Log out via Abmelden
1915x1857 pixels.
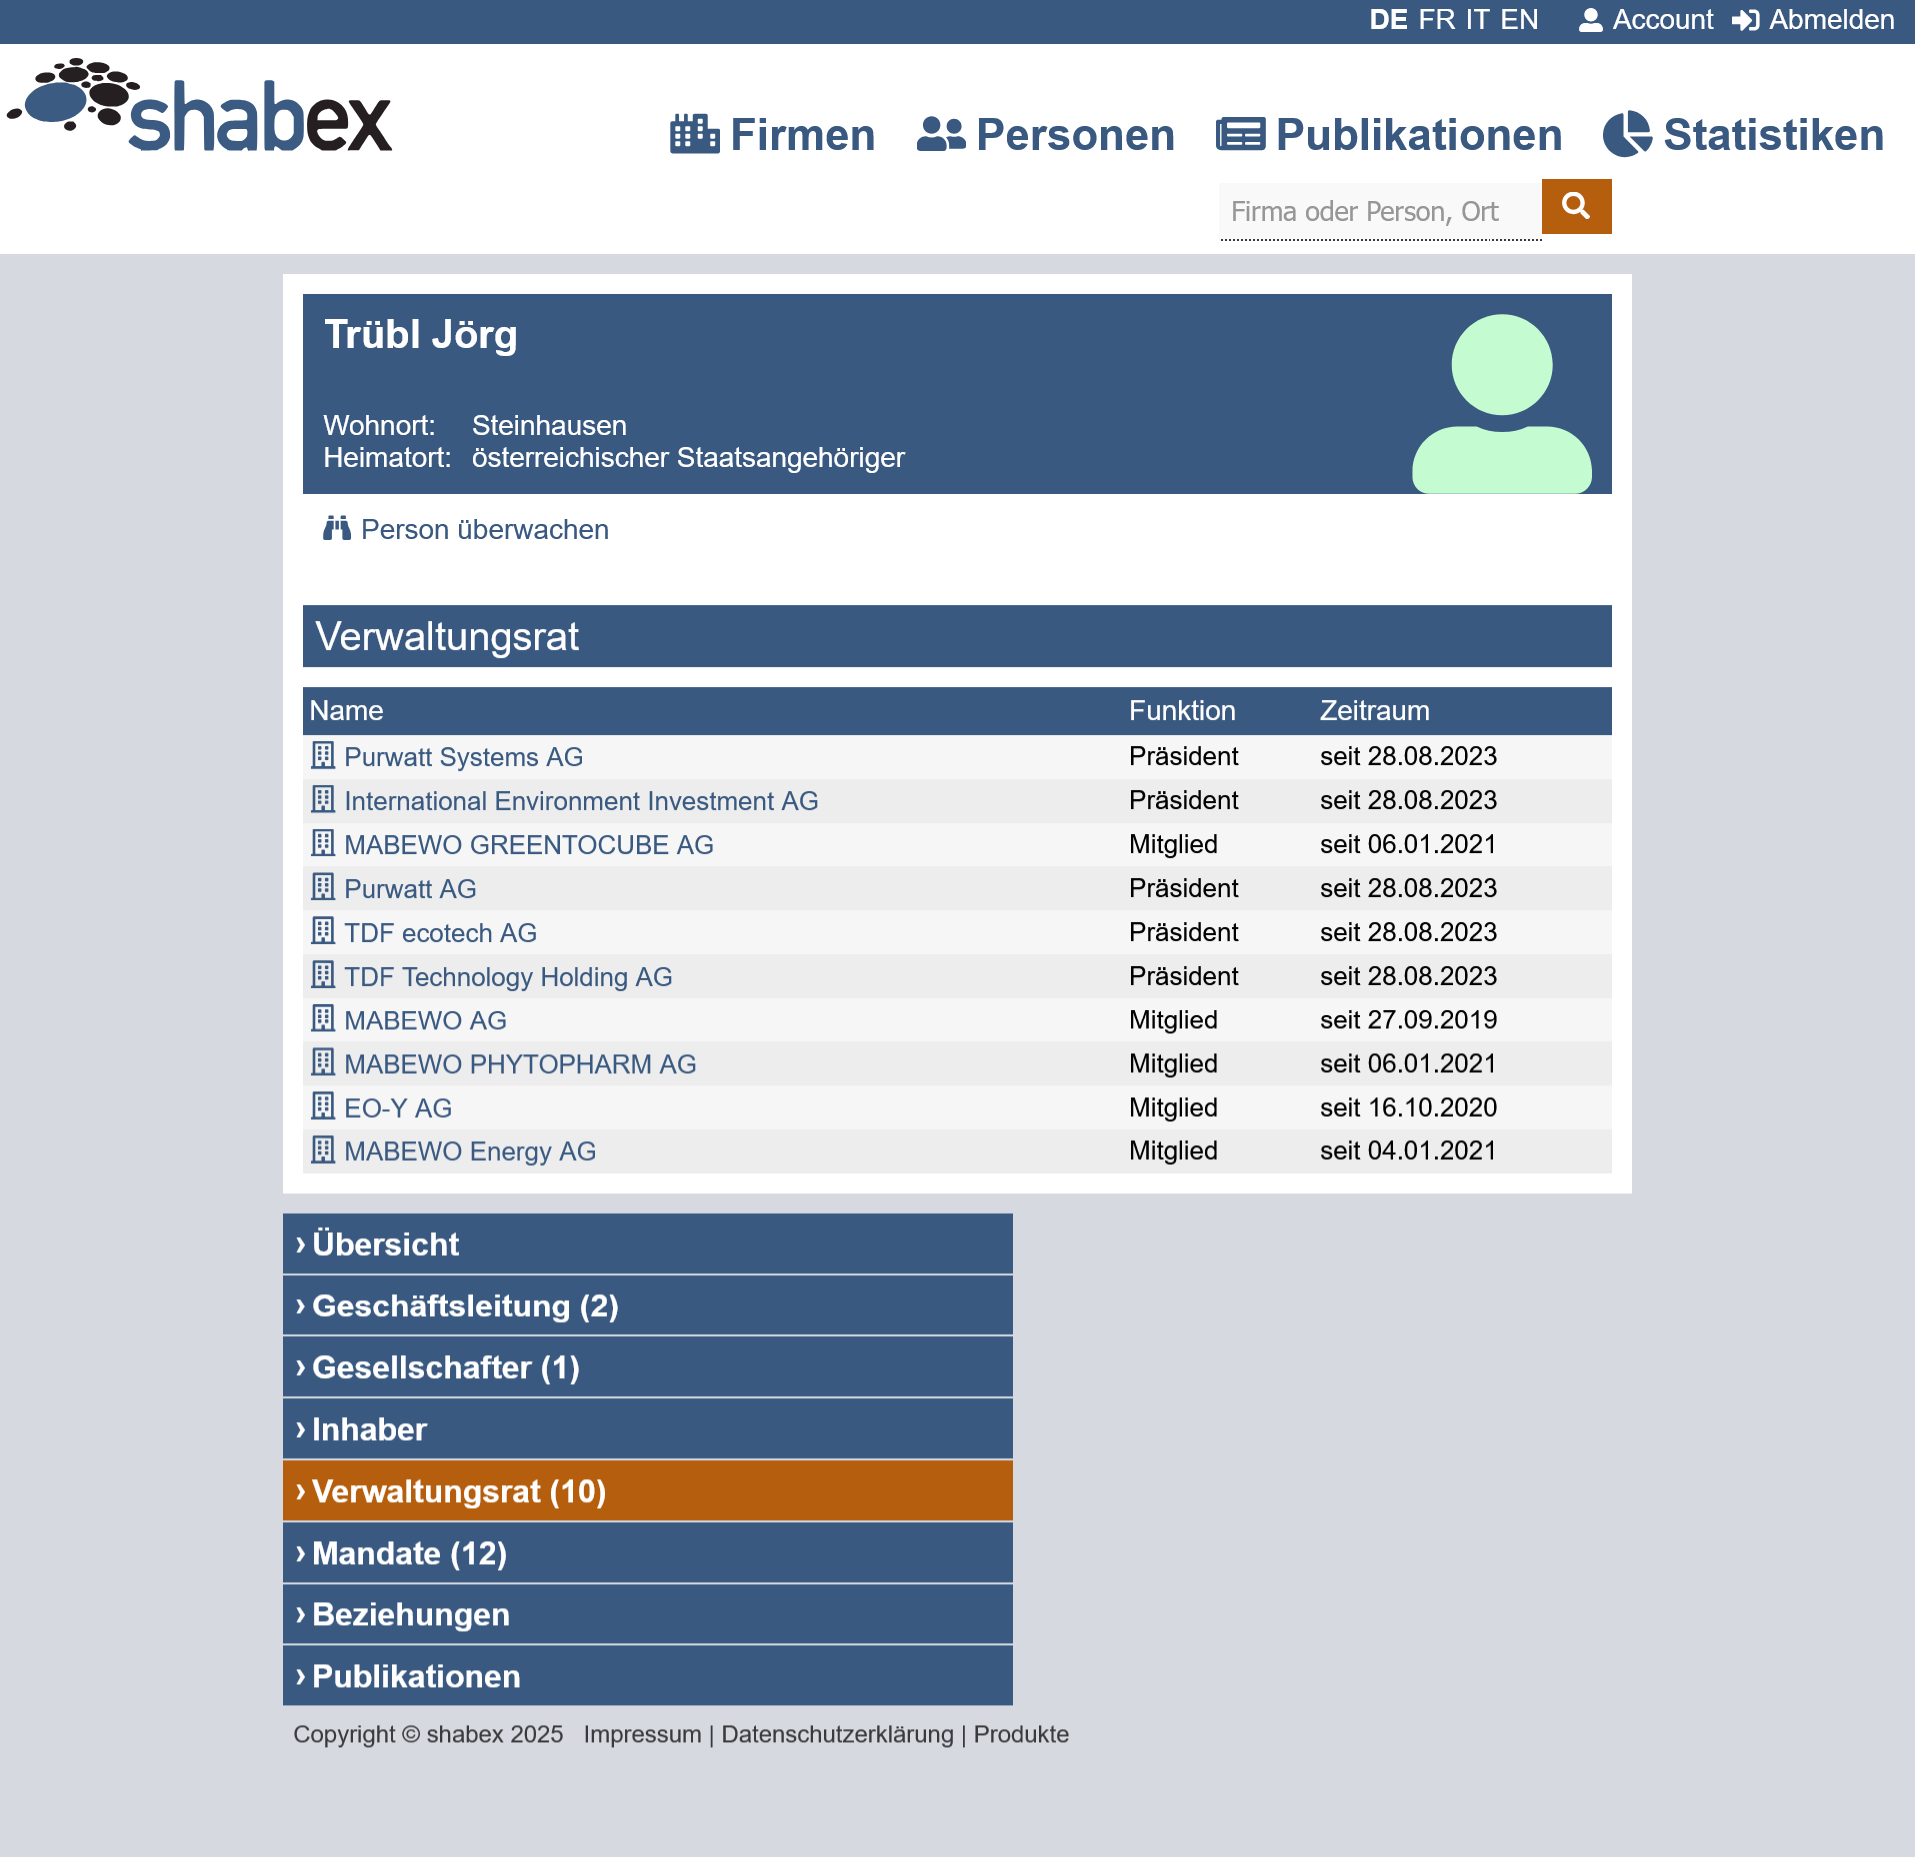click(x=1813, y=20)
